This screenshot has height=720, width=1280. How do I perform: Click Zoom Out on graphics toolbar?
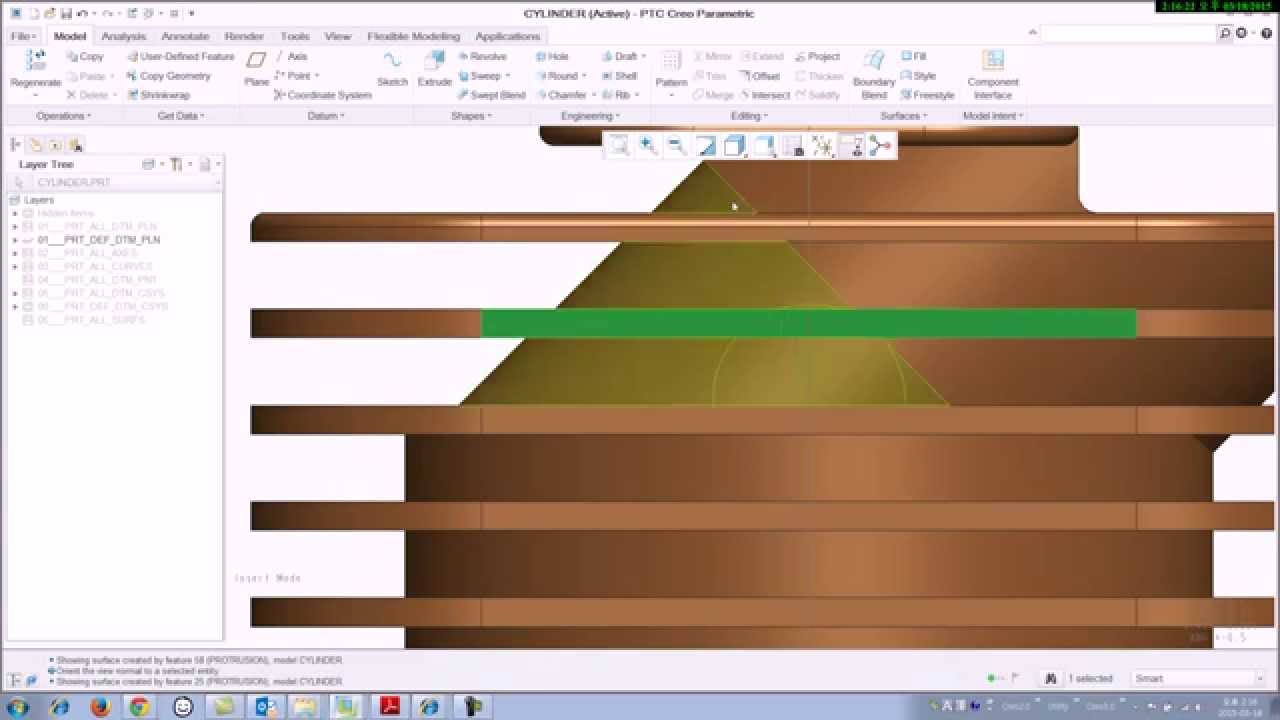click(677, 146)
